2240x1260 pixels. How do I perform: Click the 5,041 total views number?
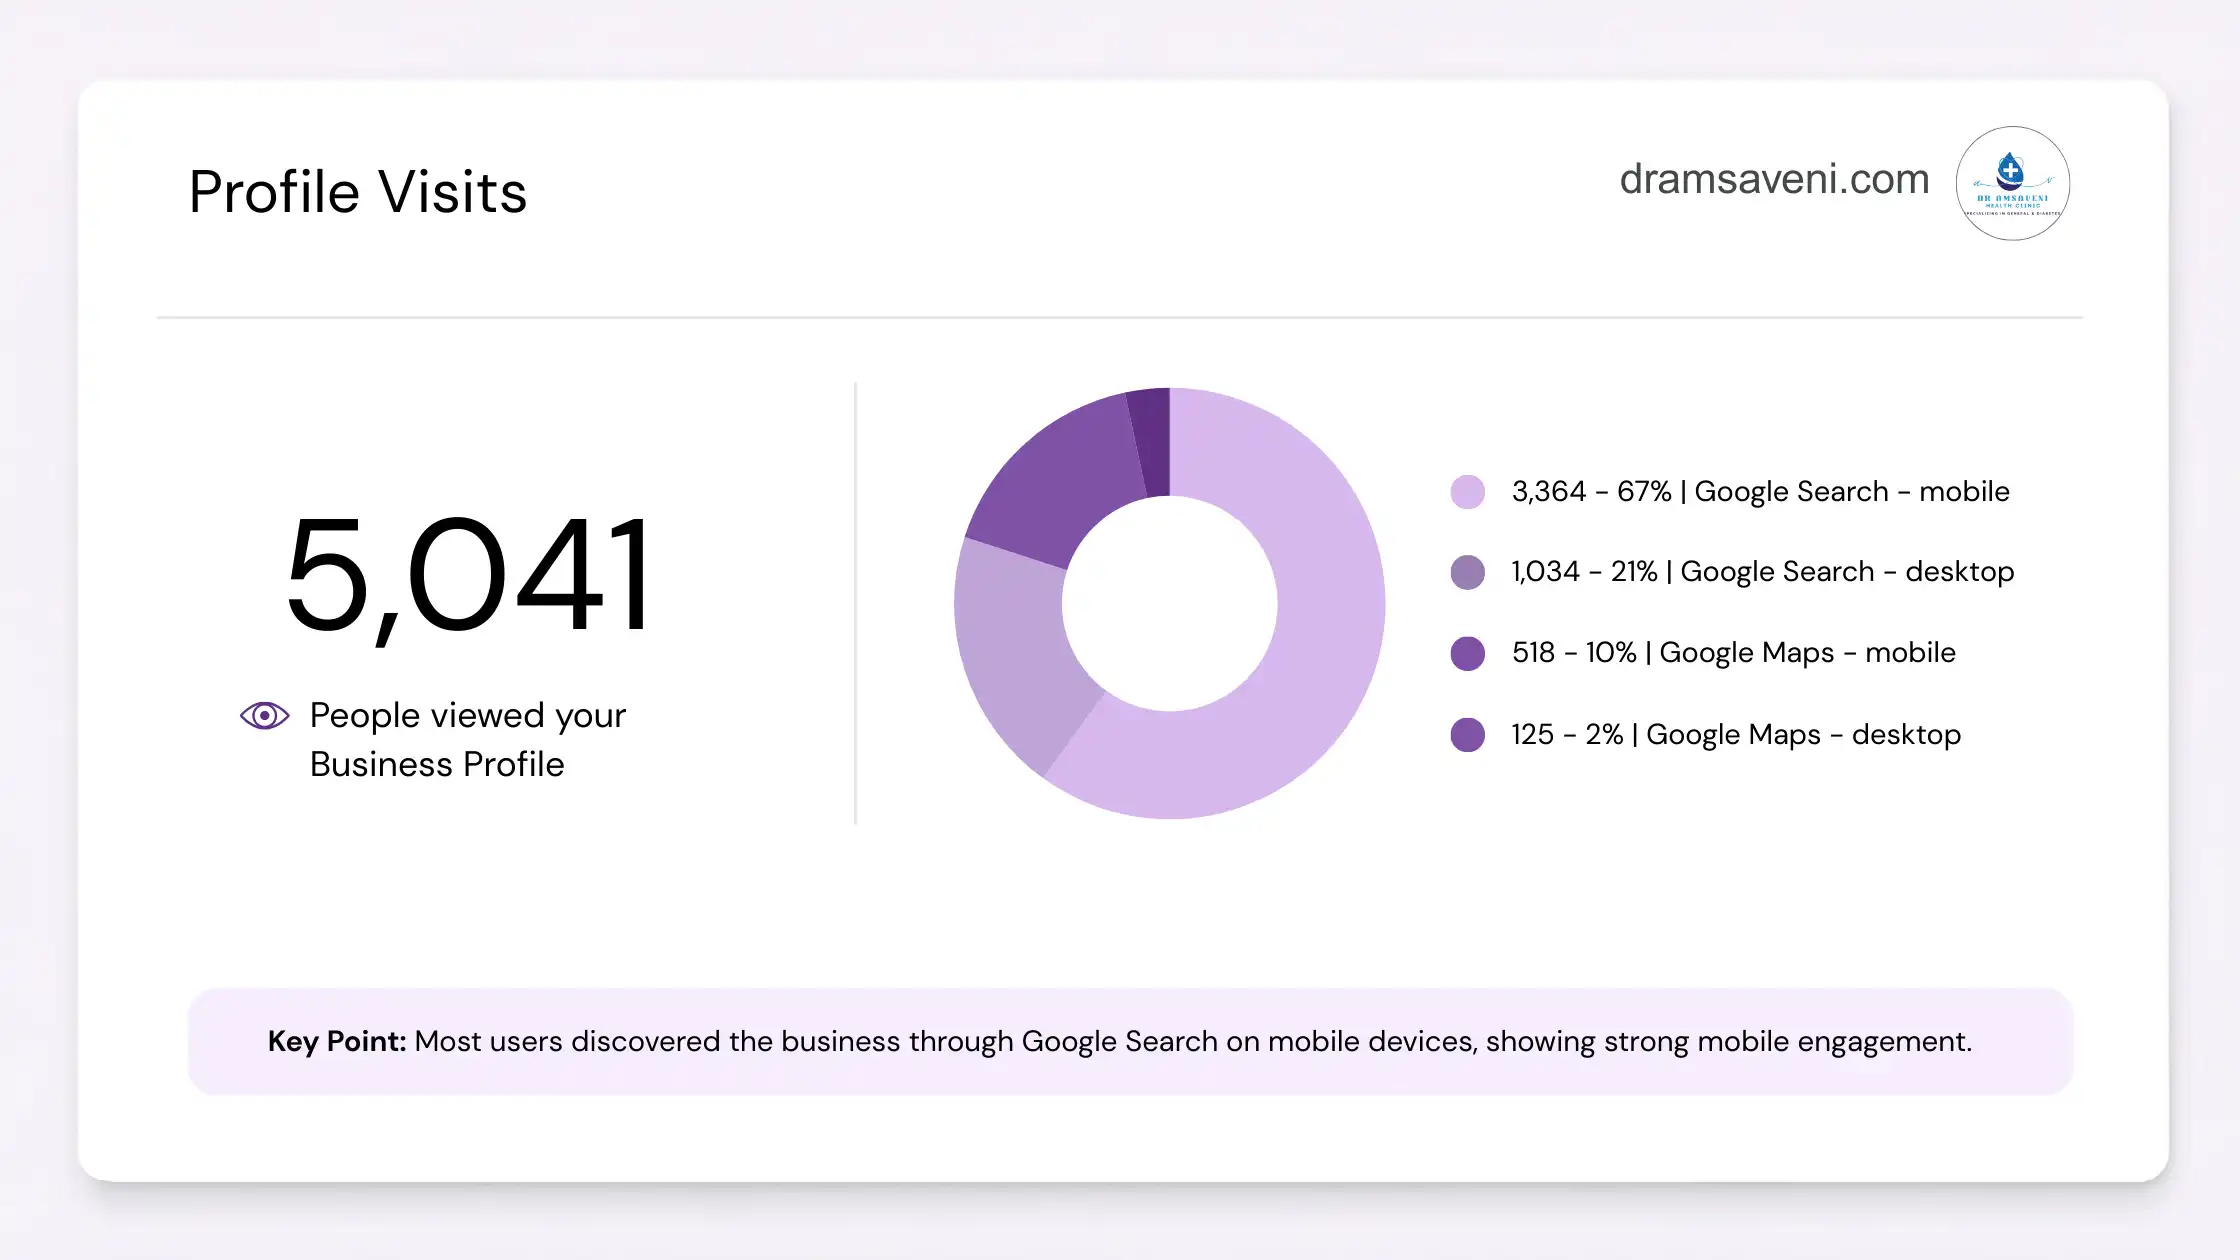468,576
